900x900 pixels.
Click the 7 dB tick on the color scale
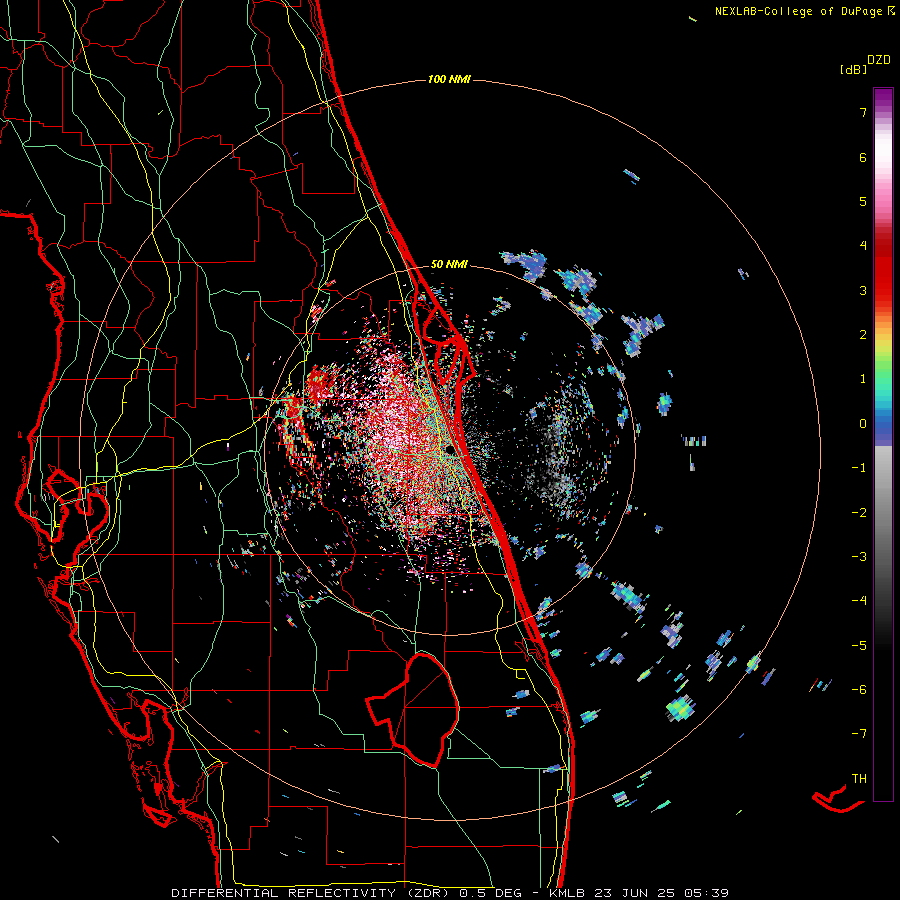863,112
